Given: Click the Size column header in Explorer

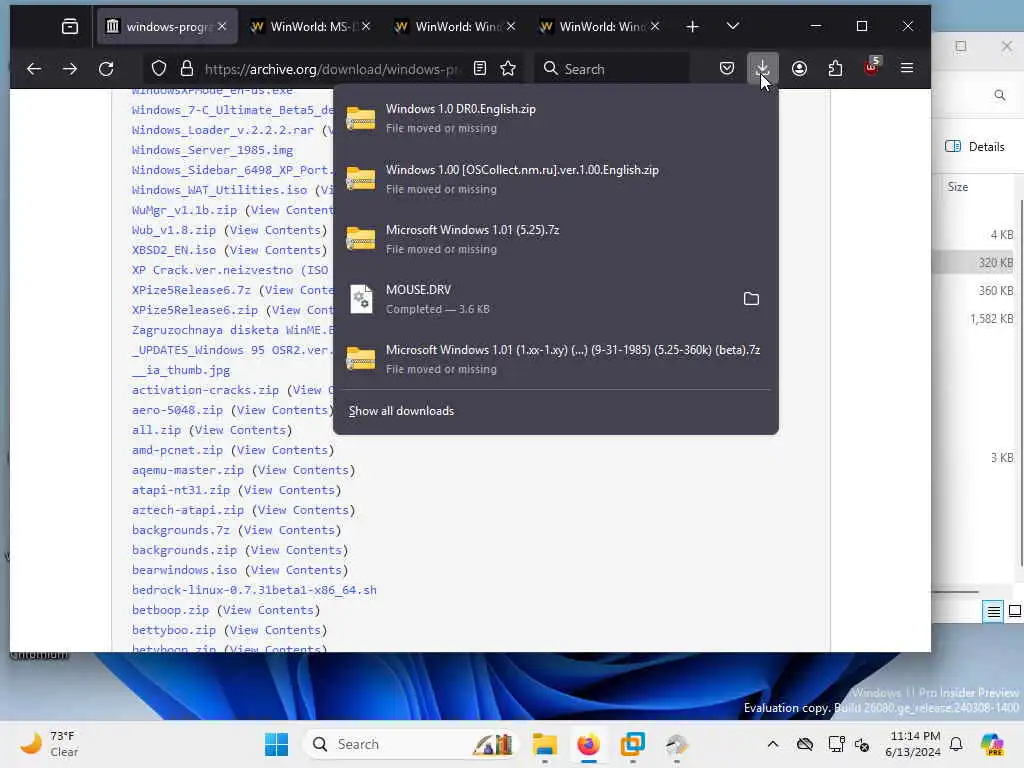Looking at the screenshot, I should [x=958, y=187].
